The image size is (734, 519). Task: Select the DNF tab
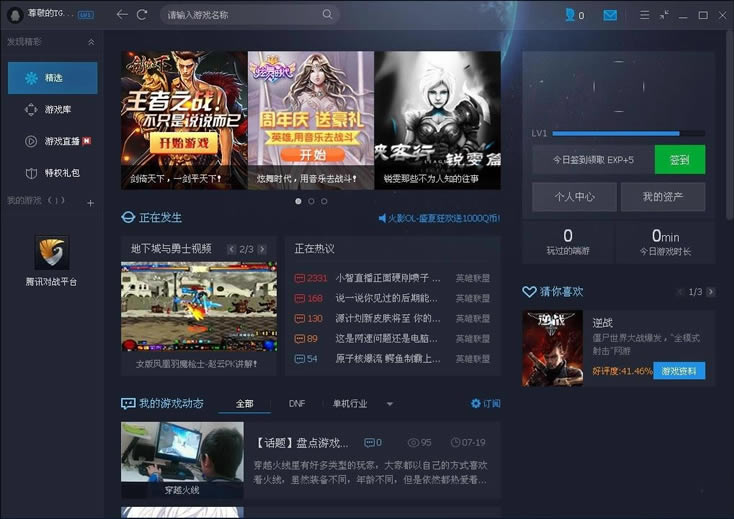pos(297,403)
